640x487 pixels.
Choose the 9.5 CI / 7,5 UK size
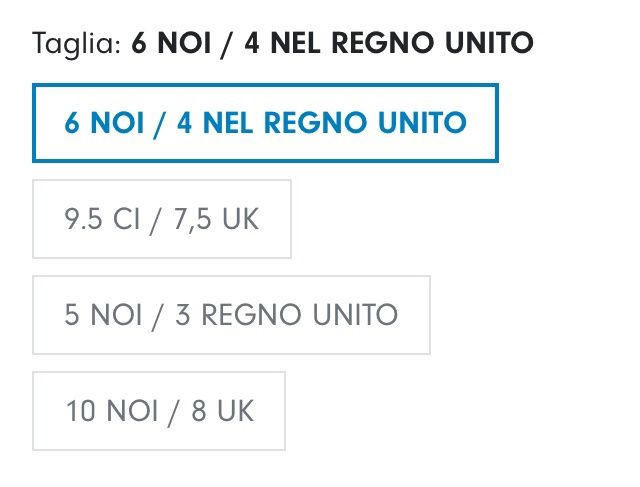point(162,219)
